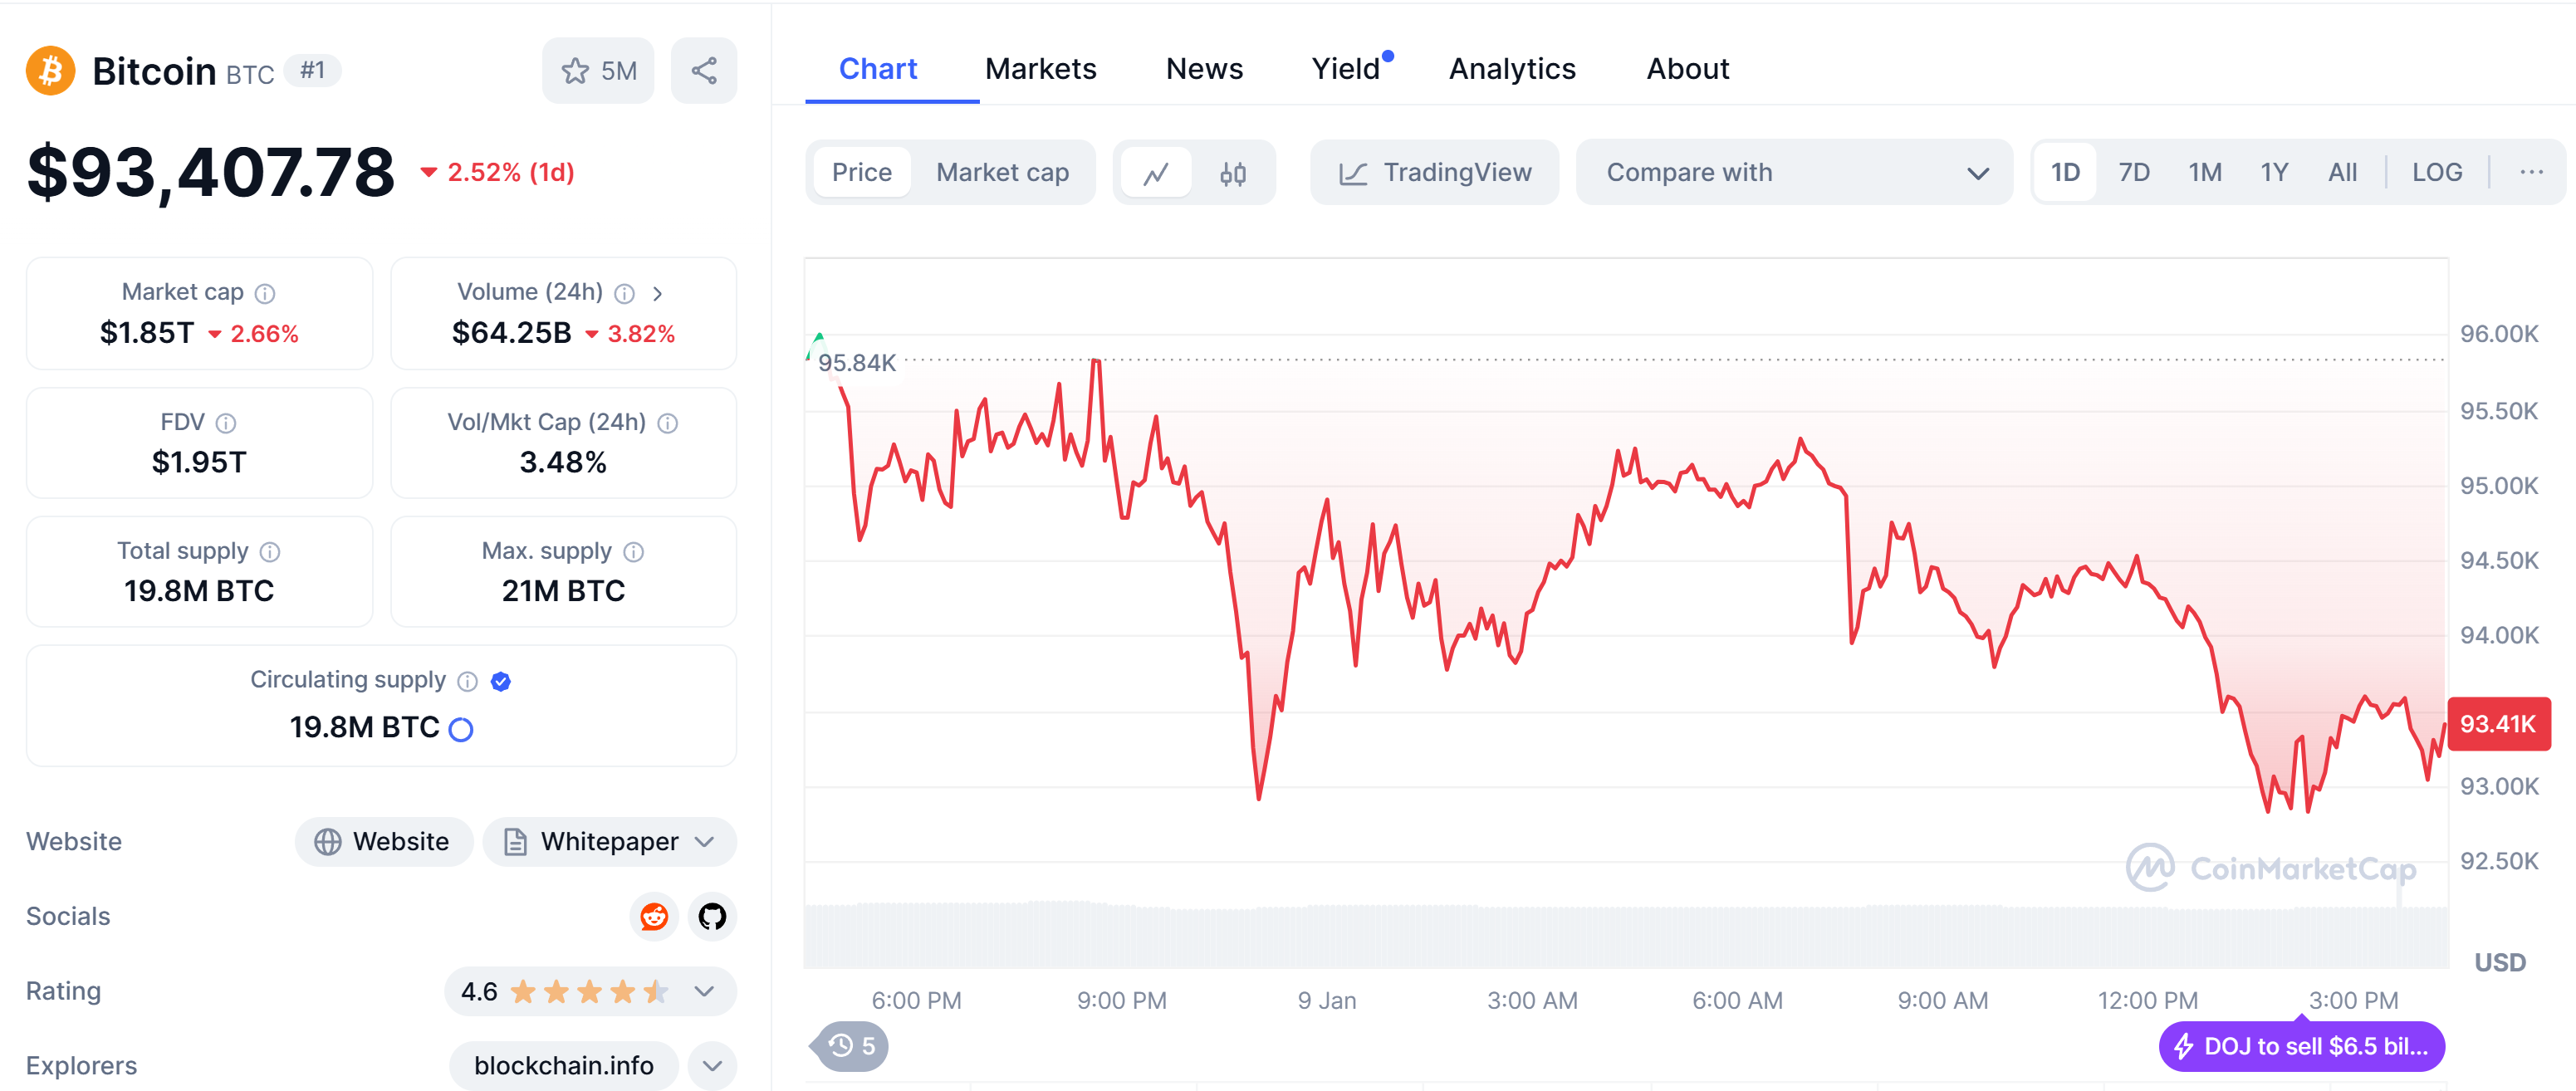Open the Compare with dropdown
2576x1091 pixels.
click(x=1794, y=172)
